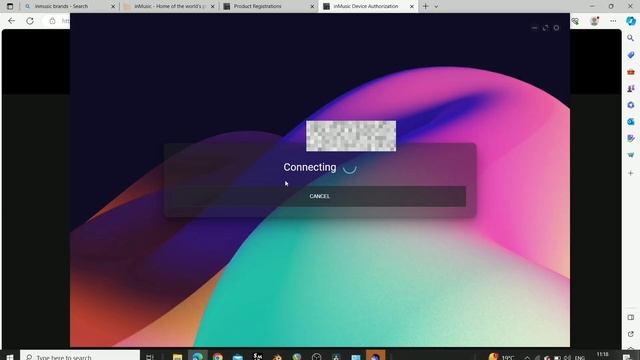
Task: Open the taskbar clock
Action: 602,356
